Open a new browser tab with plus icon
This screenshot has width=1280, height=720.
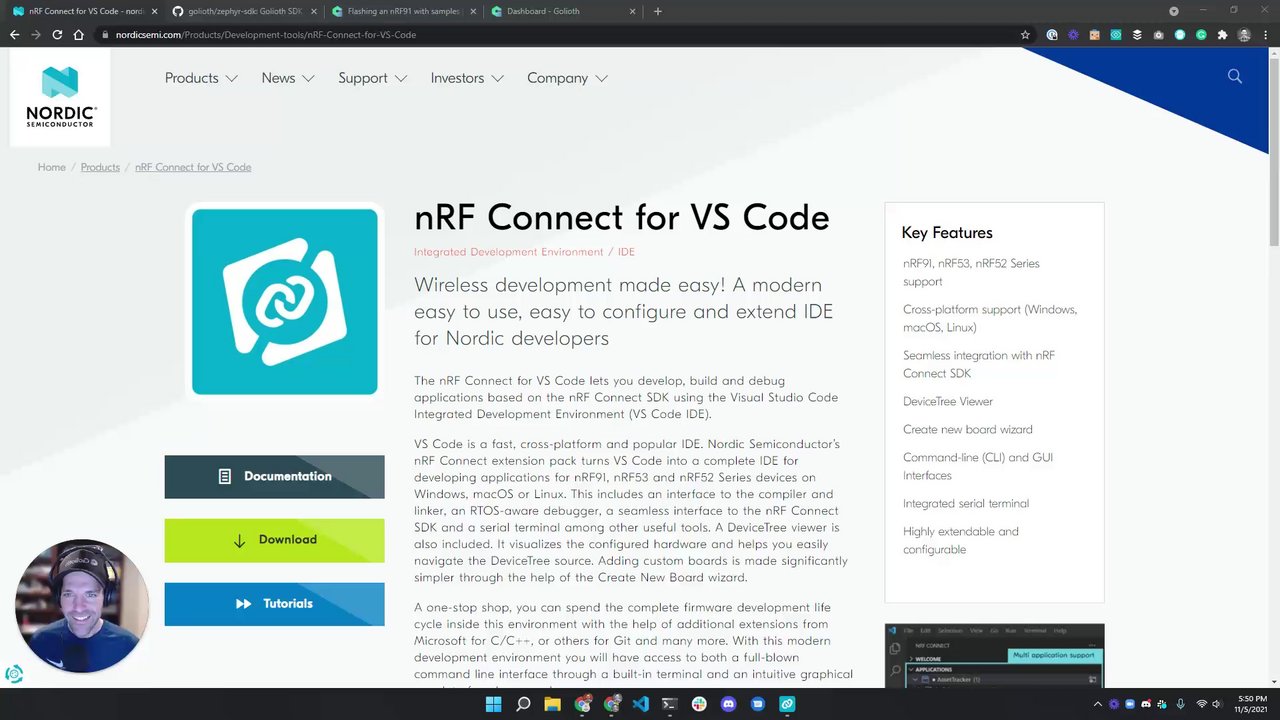click(657, 11)
